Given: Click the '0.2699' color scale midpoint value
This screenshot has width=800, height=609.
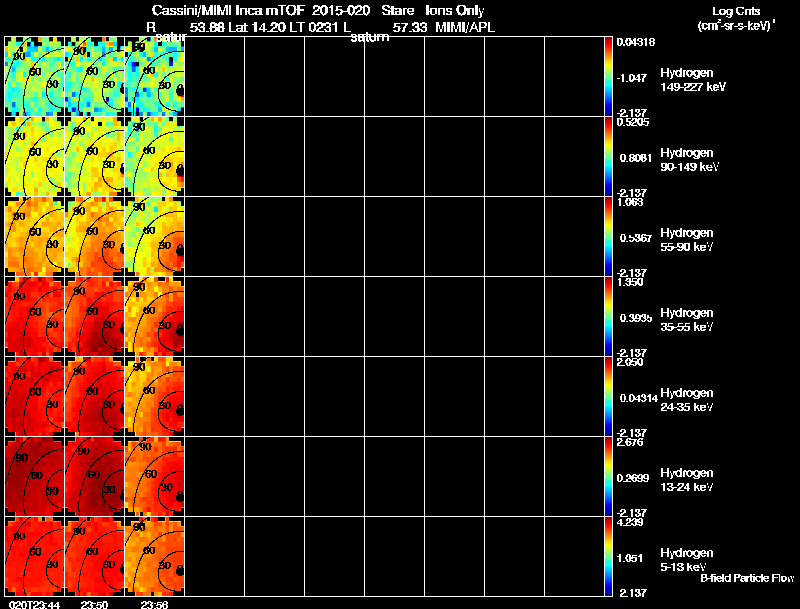Looking at the screenshot, I should click(635, 478).
